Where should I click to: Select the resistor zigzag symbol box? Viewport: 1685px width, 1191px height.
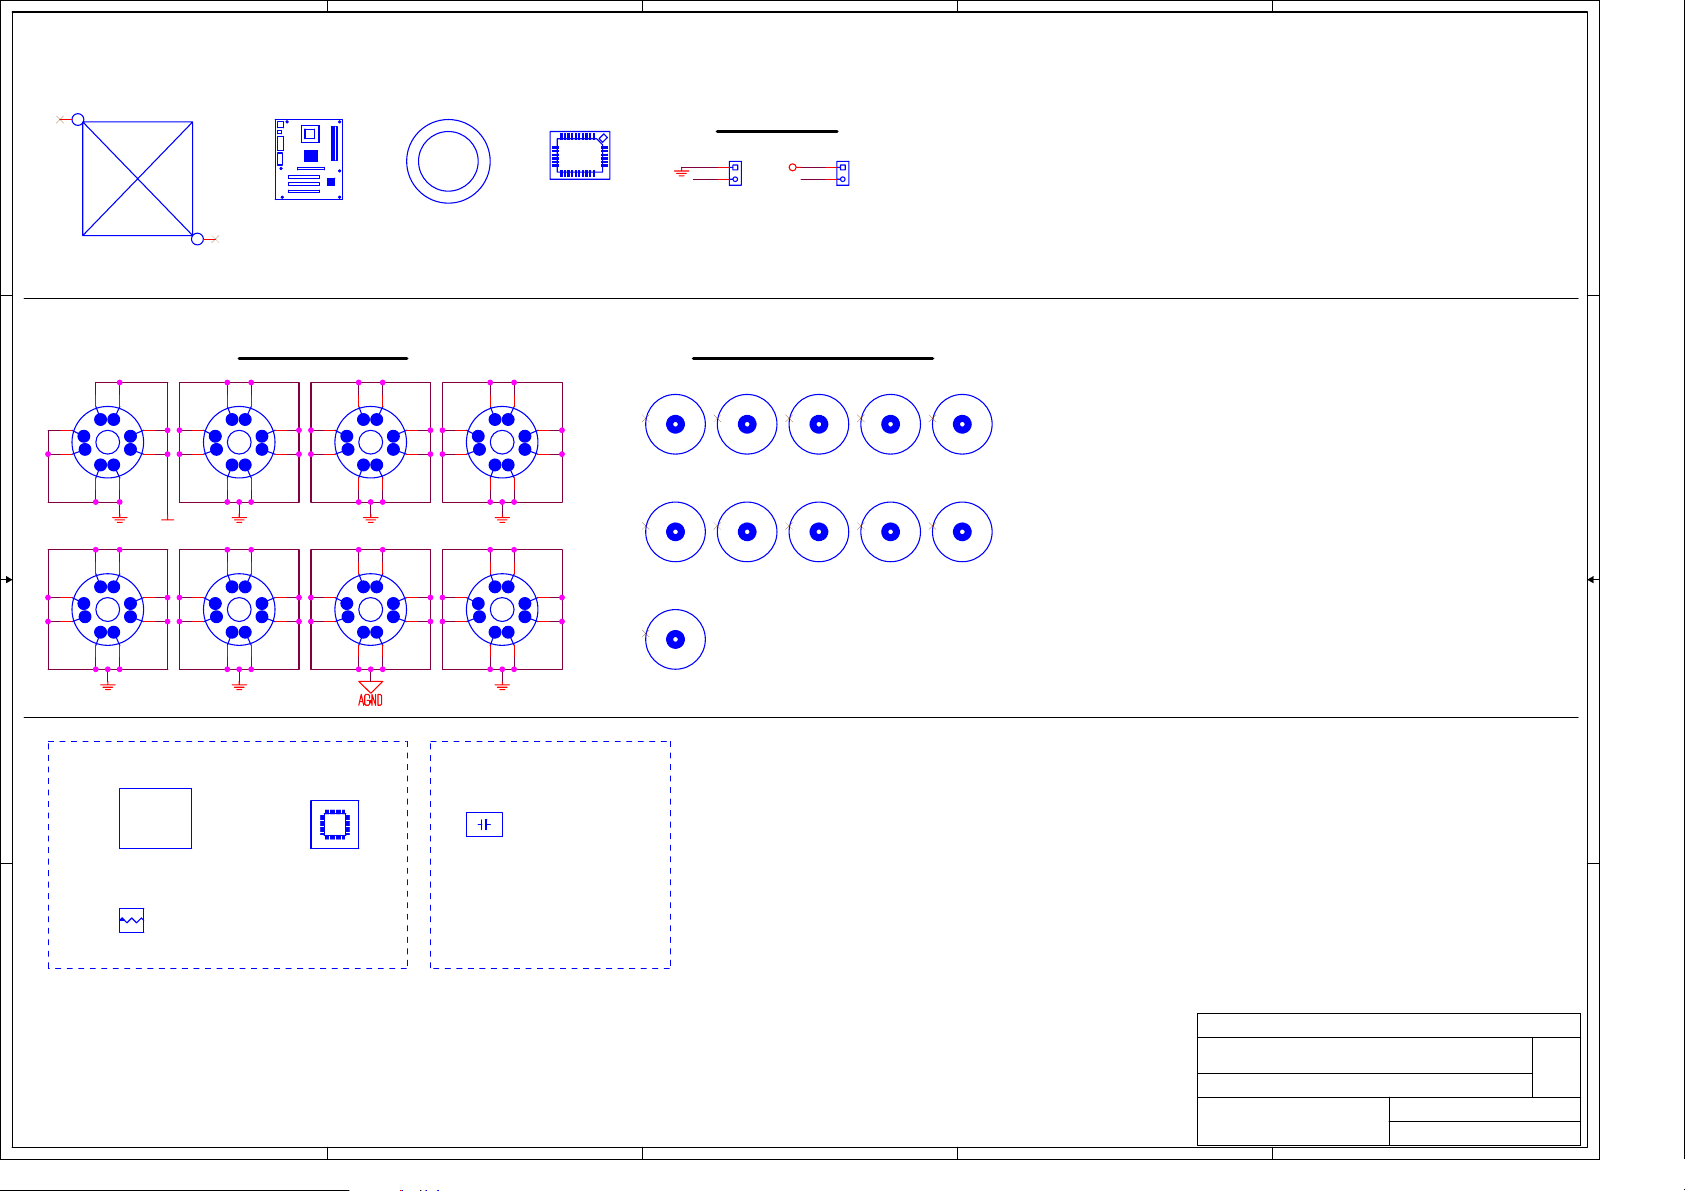click(131, 920)
